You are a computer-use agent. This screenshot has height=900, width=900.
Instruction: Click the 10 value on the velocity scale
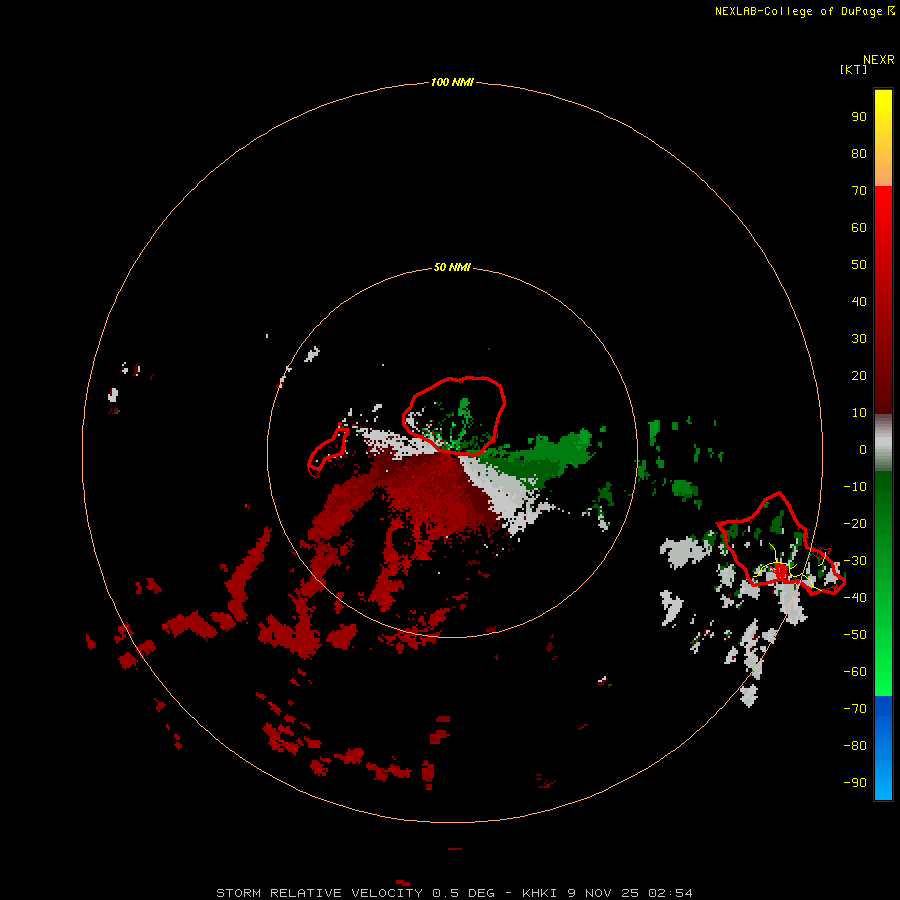[x=859, y=413]
